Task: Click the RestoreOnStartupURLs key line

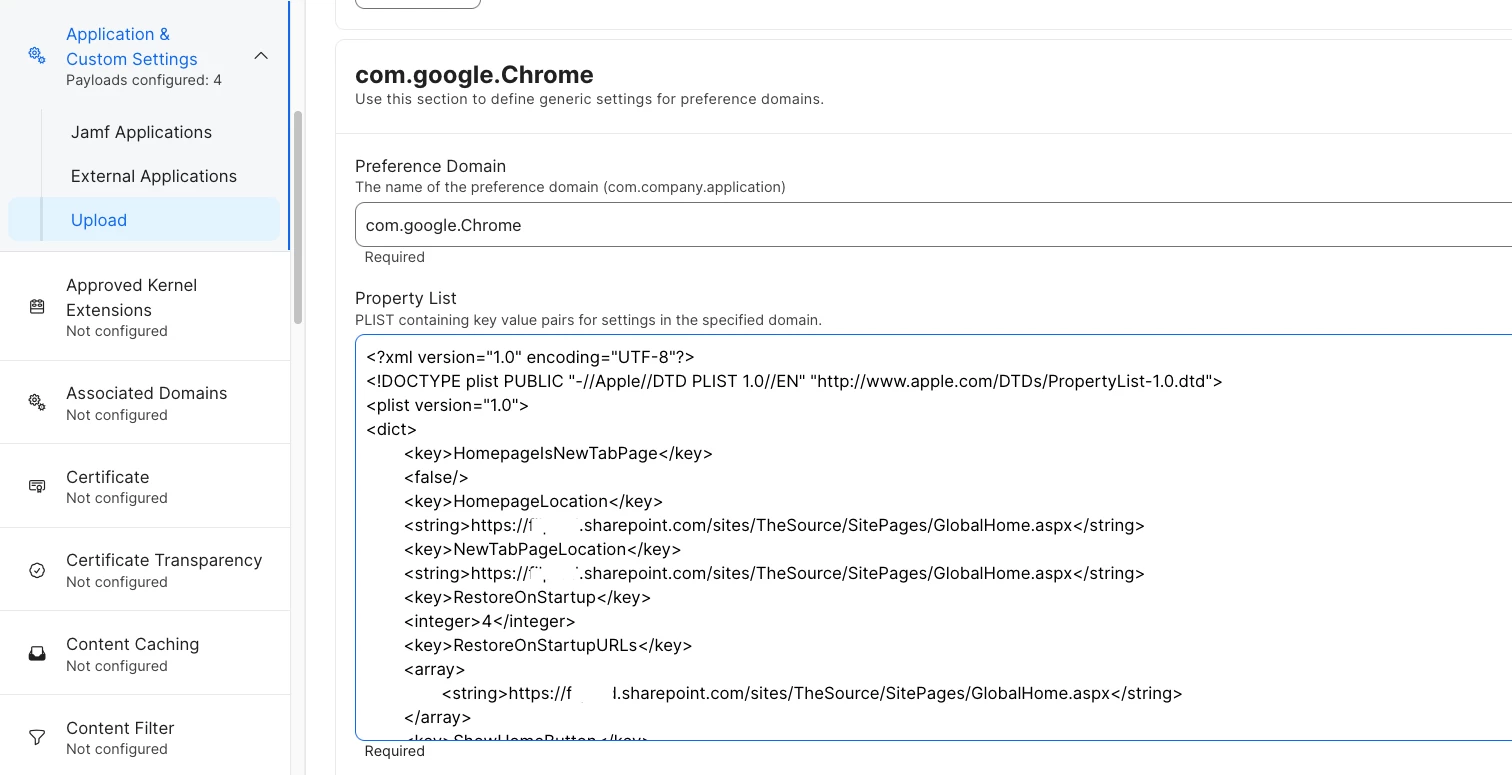Action: click(x=548, y=645)
